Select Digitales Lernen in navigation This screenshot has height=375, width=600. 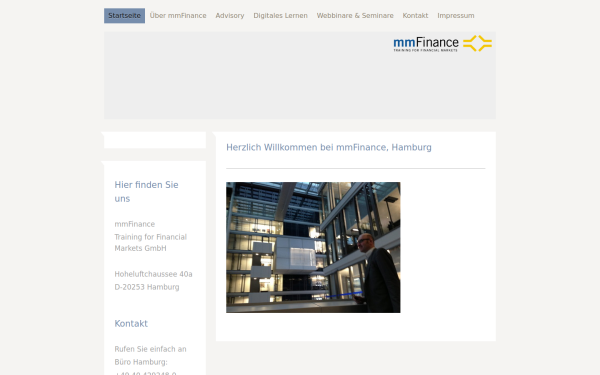point(280,16)
